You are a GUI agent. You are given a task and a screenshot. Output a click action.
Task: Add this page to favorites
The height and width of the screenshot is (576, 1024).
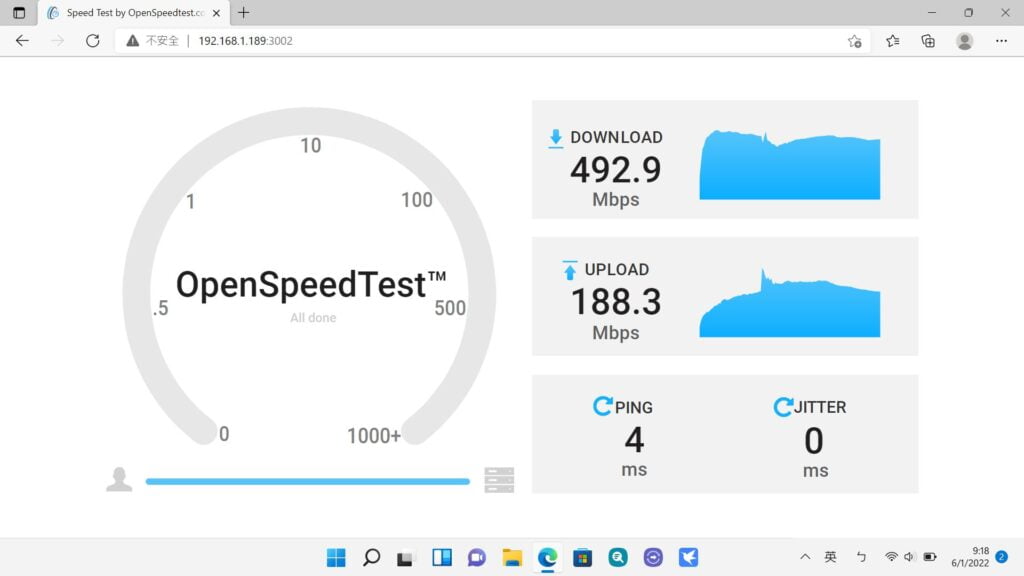pyautogui.click(x=854, y=41)
